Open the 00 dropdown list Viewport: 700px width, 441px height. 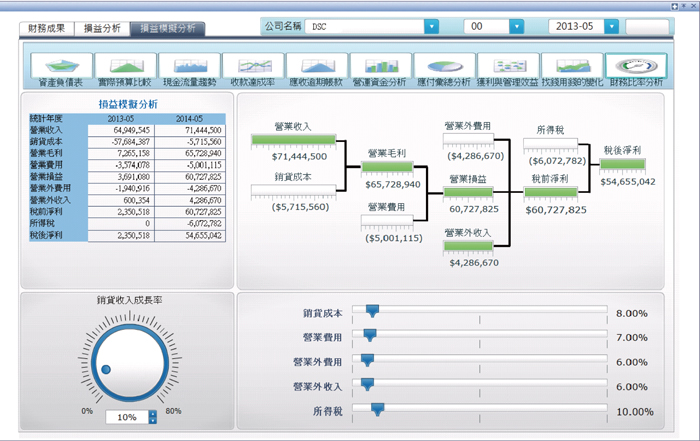click(x=516, y=27)
